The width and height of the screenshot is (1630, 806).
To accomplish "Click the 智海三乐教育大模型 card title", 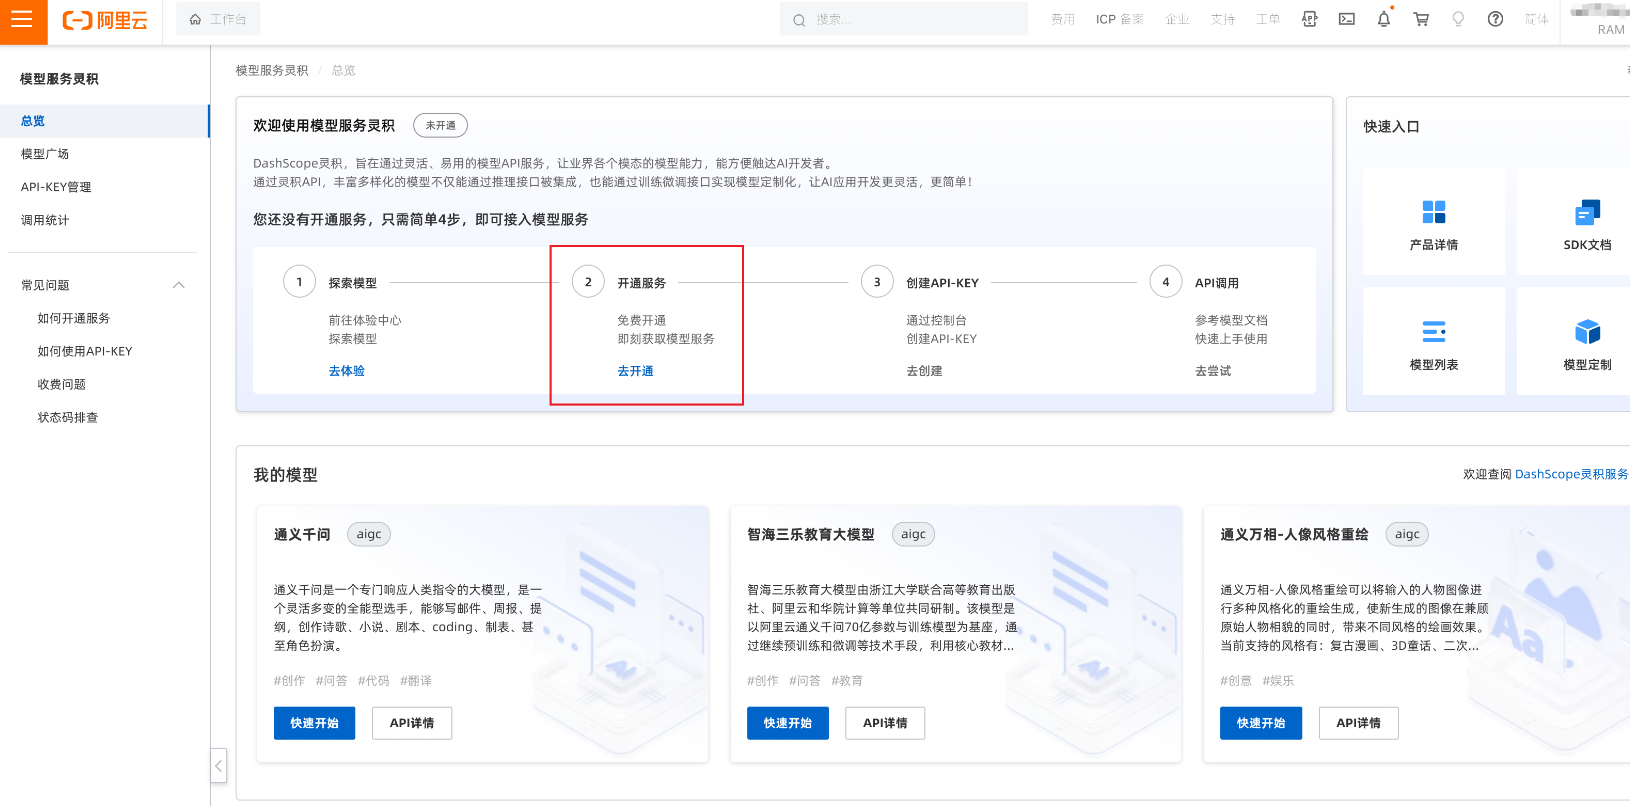I will coord(811,534).
